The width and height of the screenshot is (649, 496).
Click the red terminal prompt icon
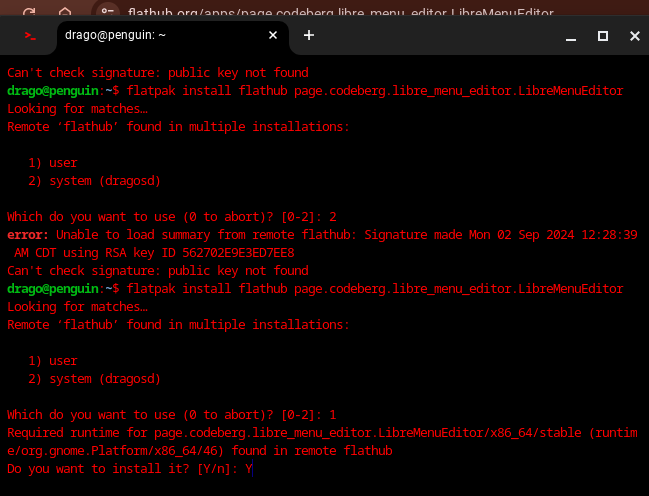(30, 36)
